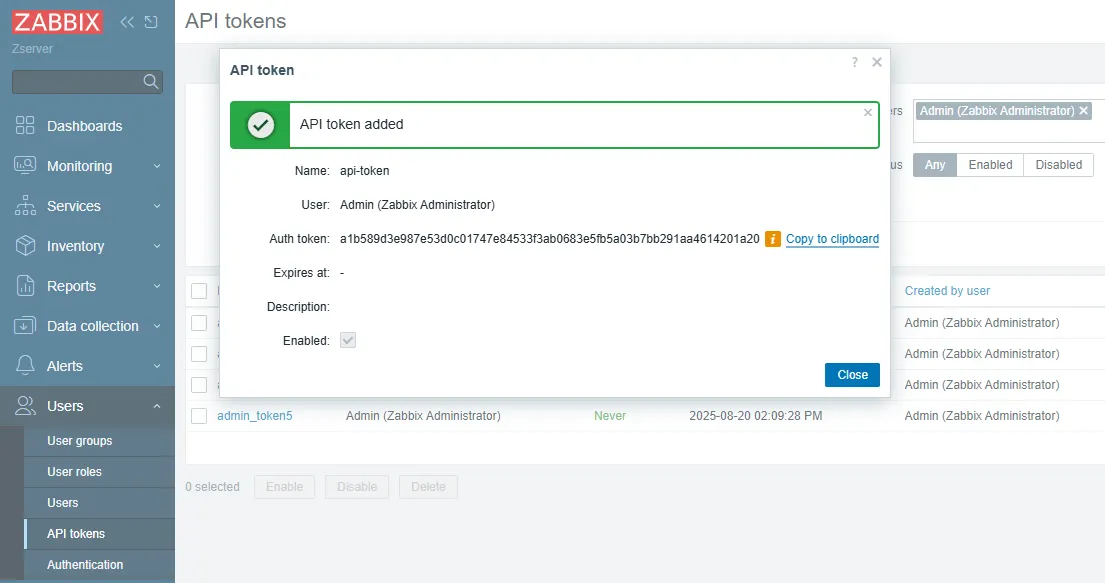Click the Services hierarchy icon
Screen dimensions: 1105x583
coord(25,206)
